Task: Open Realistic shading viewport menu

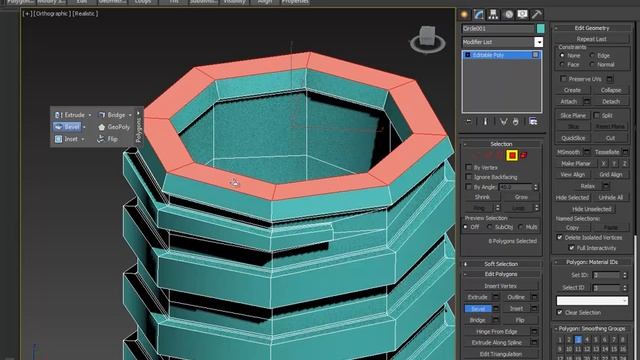Action: (x=85, y=13)
